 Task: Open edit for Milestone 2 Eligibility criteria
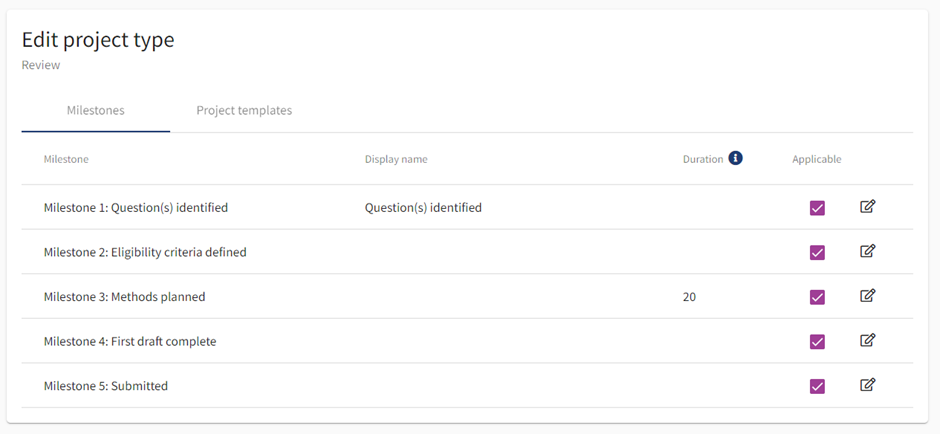click(868, 251)
